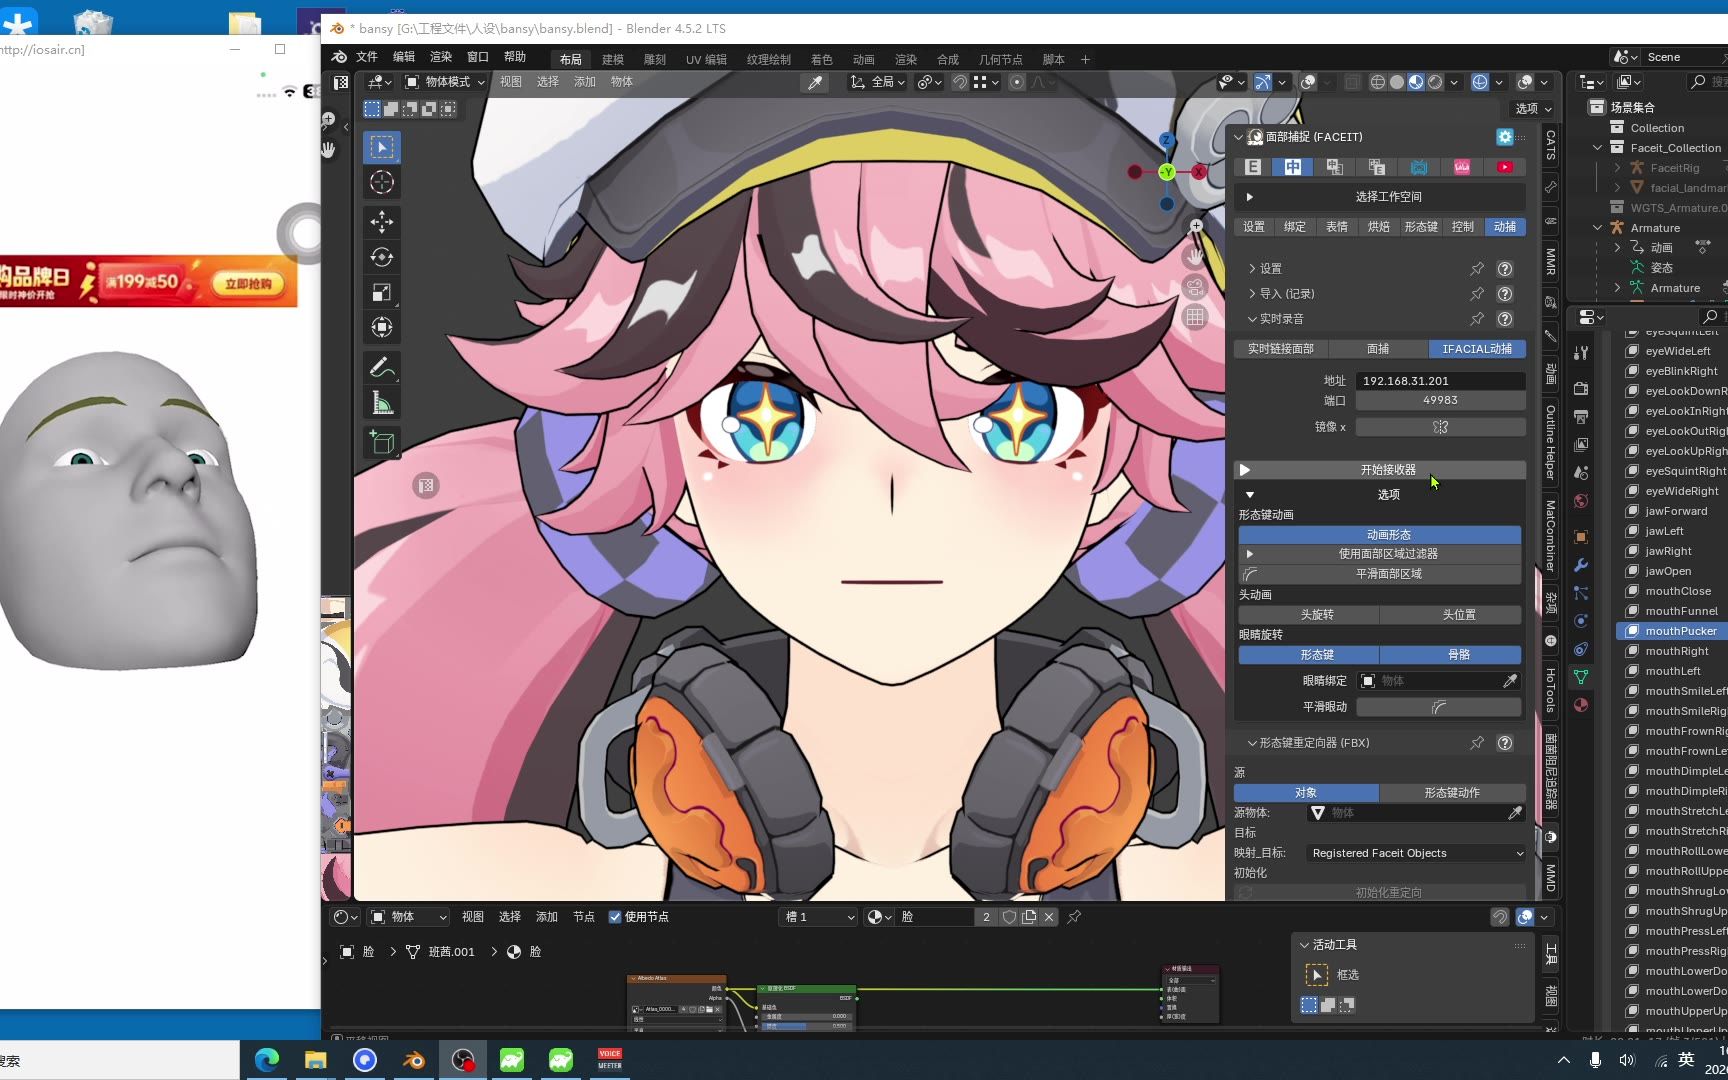
Task: Open the 表情 tab in Faceit
Action: (1337, 227)
